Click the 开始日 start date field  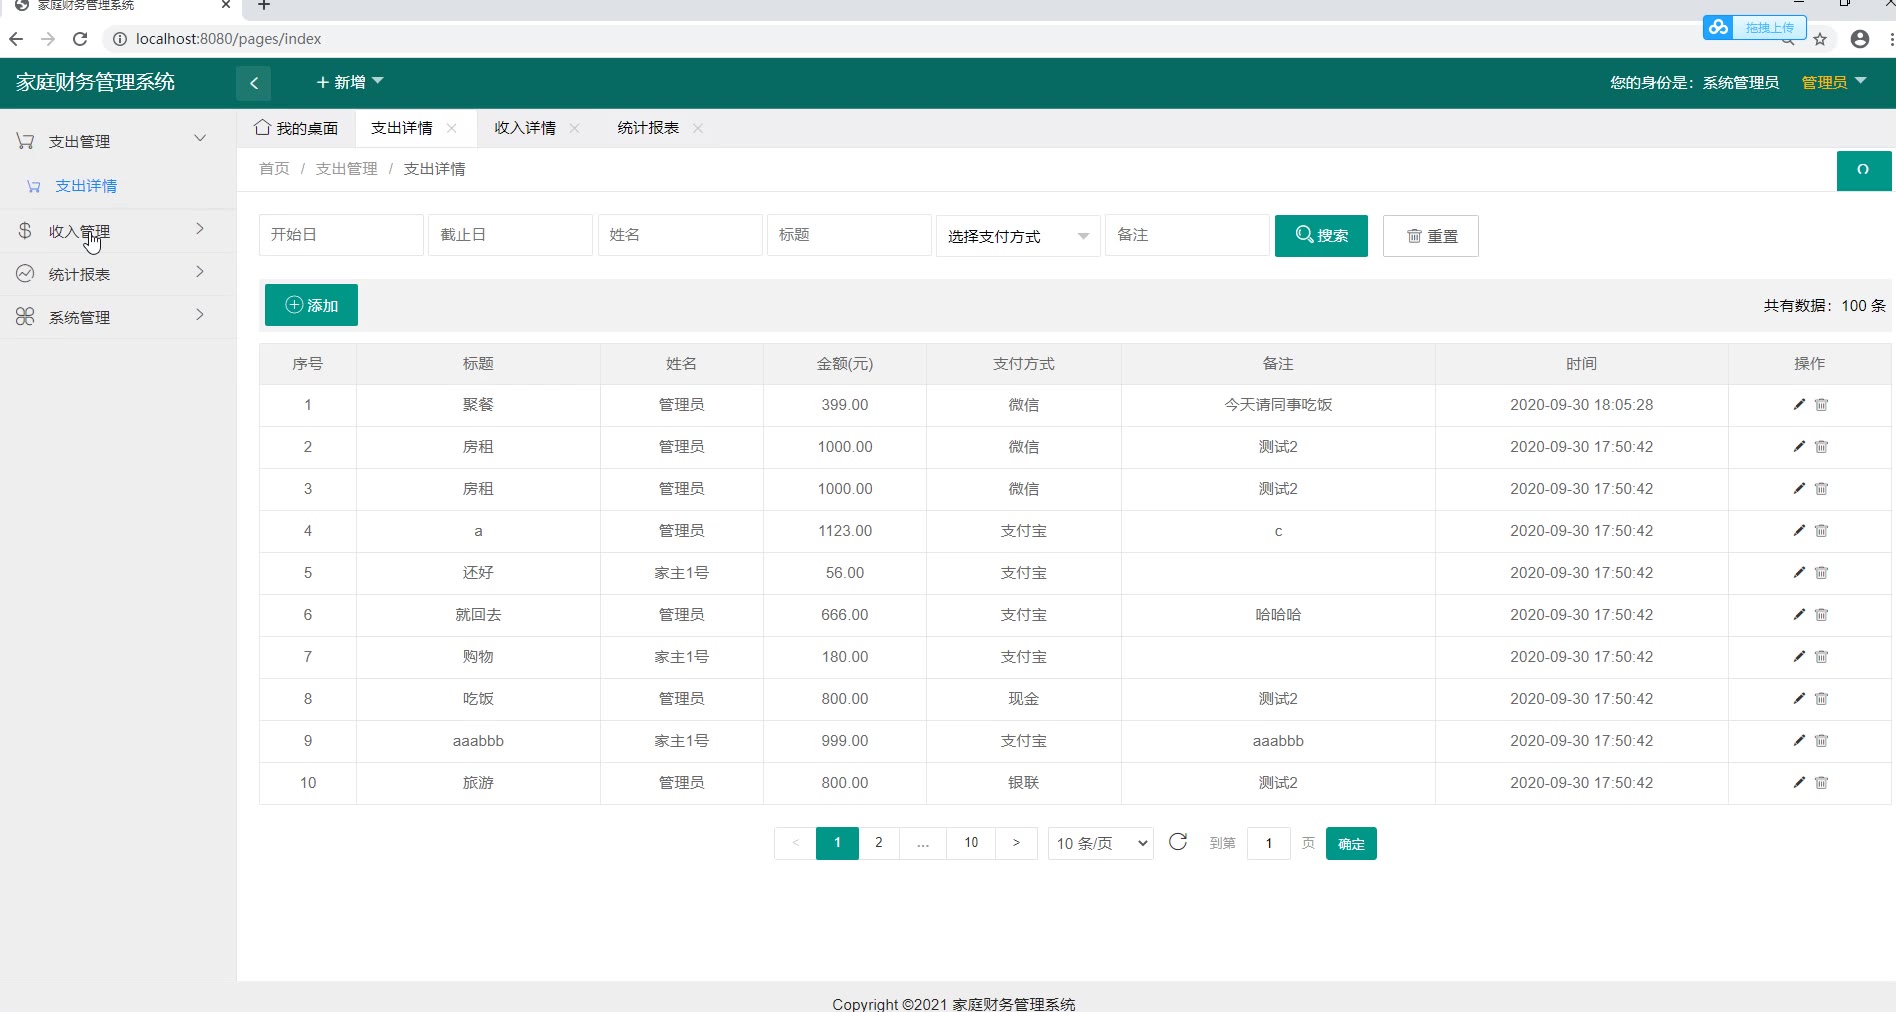pyautogui.click(x=340, y=235)
